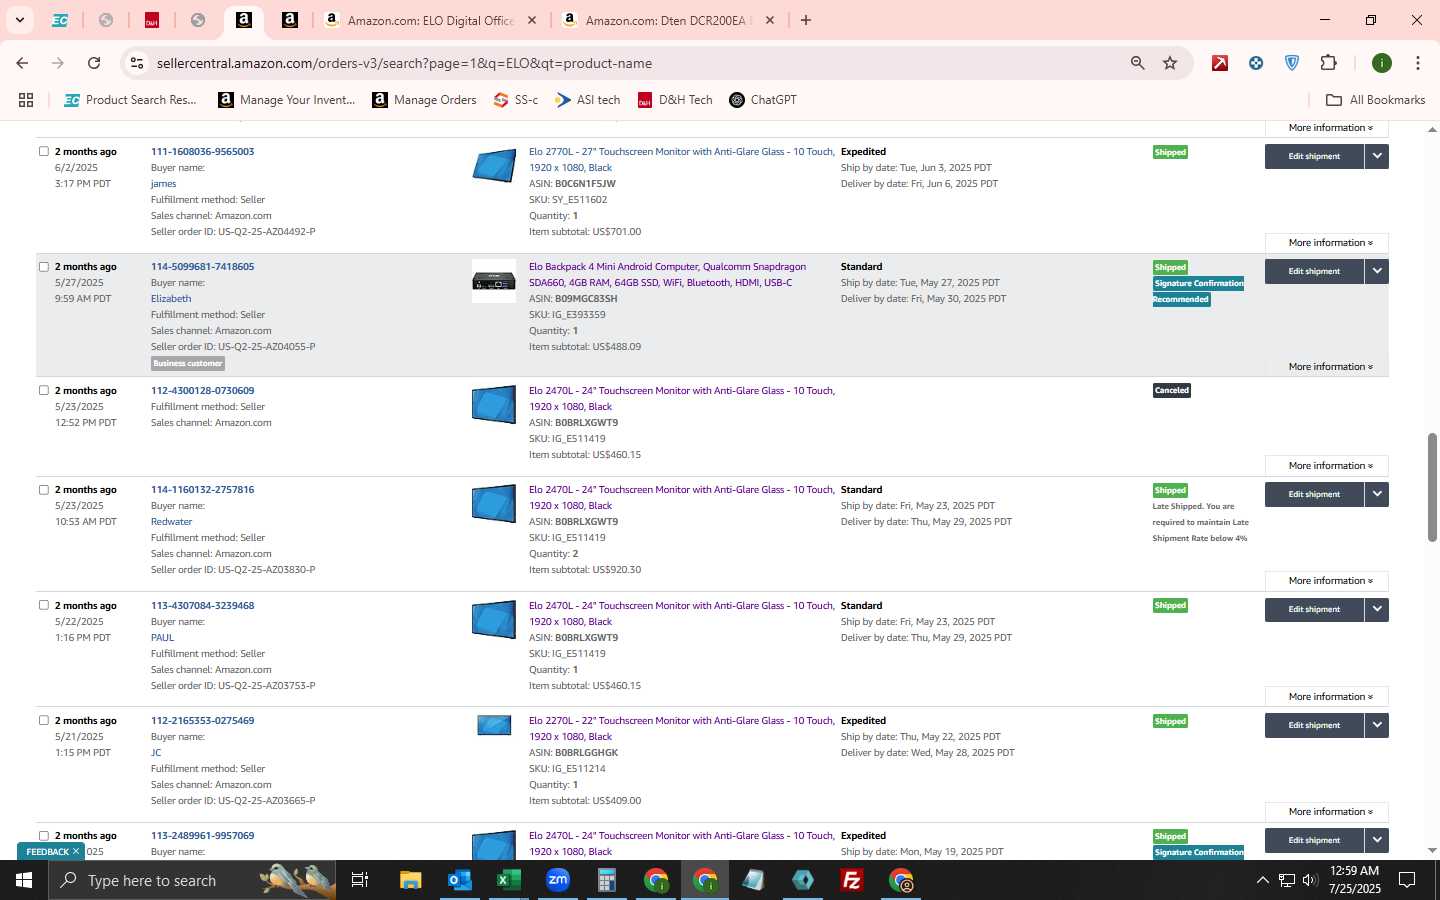Select checkbox for order 113-4307084-3239468
Image resolution: width=1440 pixels, height=900 pixels.
(44, 606)
